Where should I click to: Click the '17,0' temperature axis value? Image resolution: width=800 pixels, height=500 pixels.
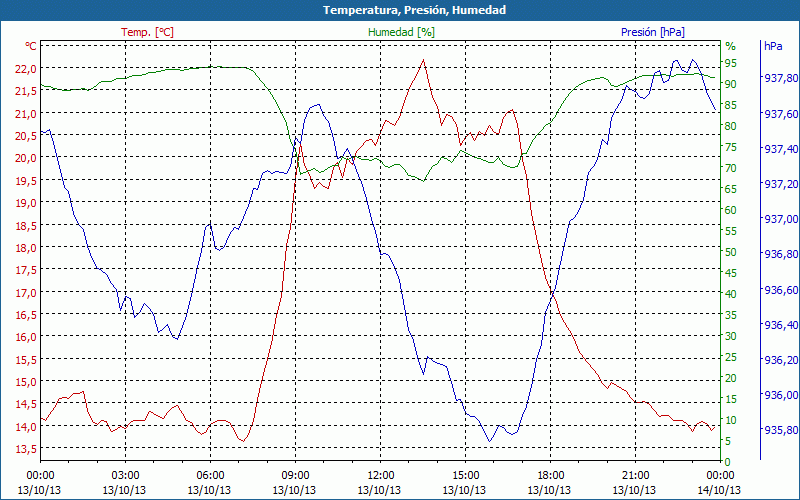[x=26, y=292]
